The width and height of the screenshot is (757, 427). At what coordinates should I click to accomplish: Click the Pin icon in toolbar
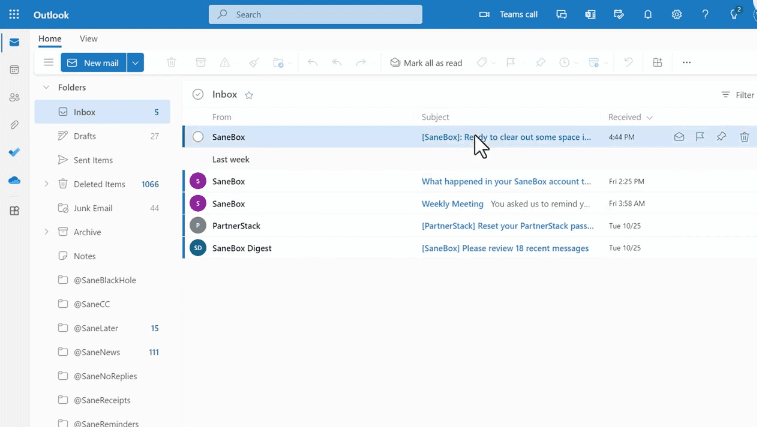(540, 62)
